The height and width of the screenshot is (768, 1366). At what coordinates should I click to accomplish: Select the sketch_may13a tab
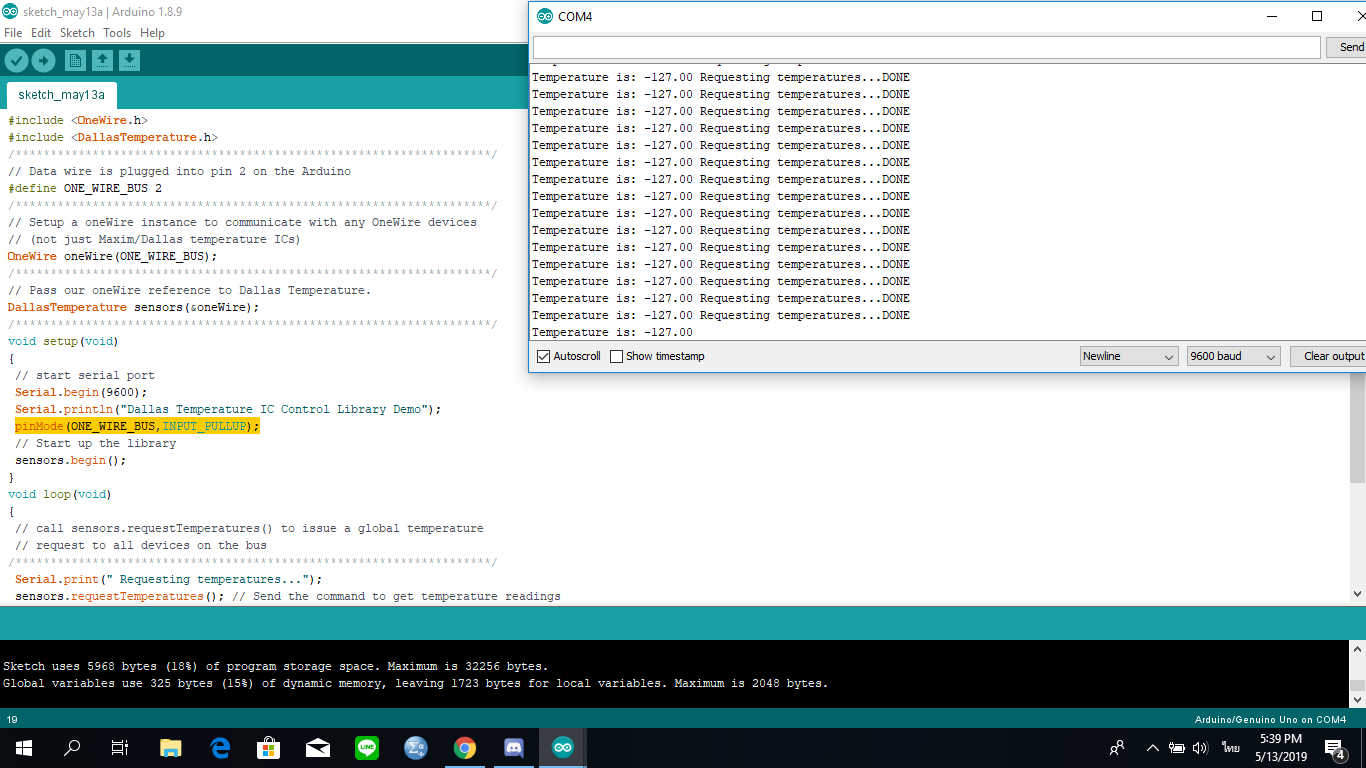(62, 95)
